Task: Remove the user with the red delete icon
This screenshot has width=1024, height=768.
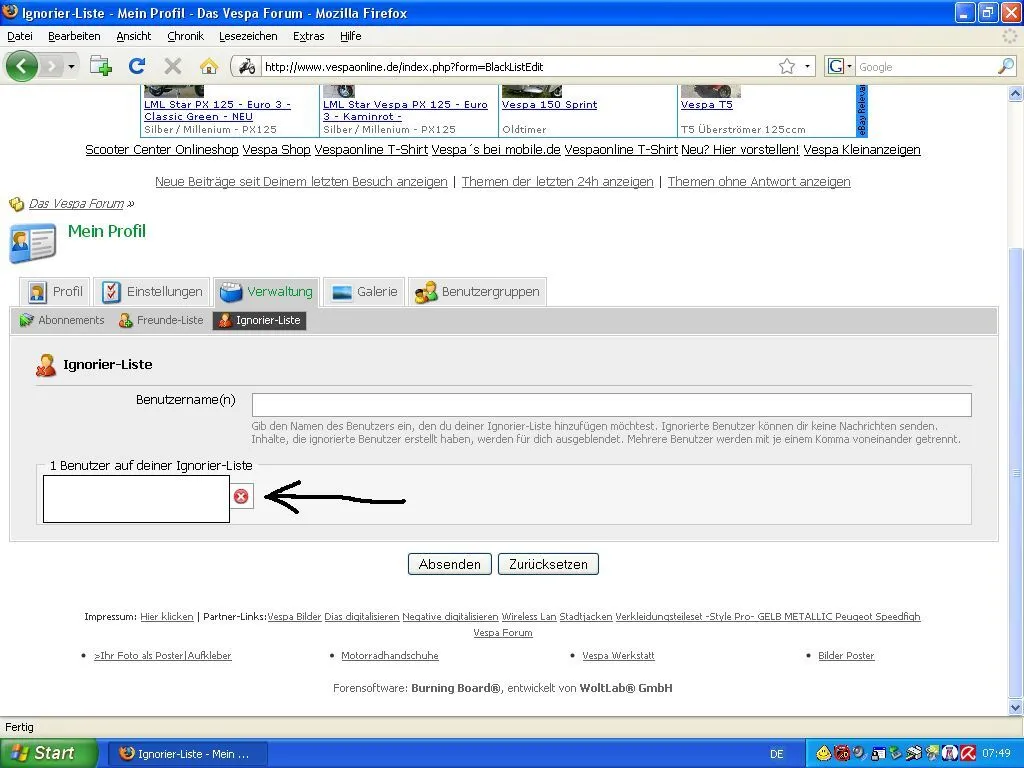Action: click(241, 496)
